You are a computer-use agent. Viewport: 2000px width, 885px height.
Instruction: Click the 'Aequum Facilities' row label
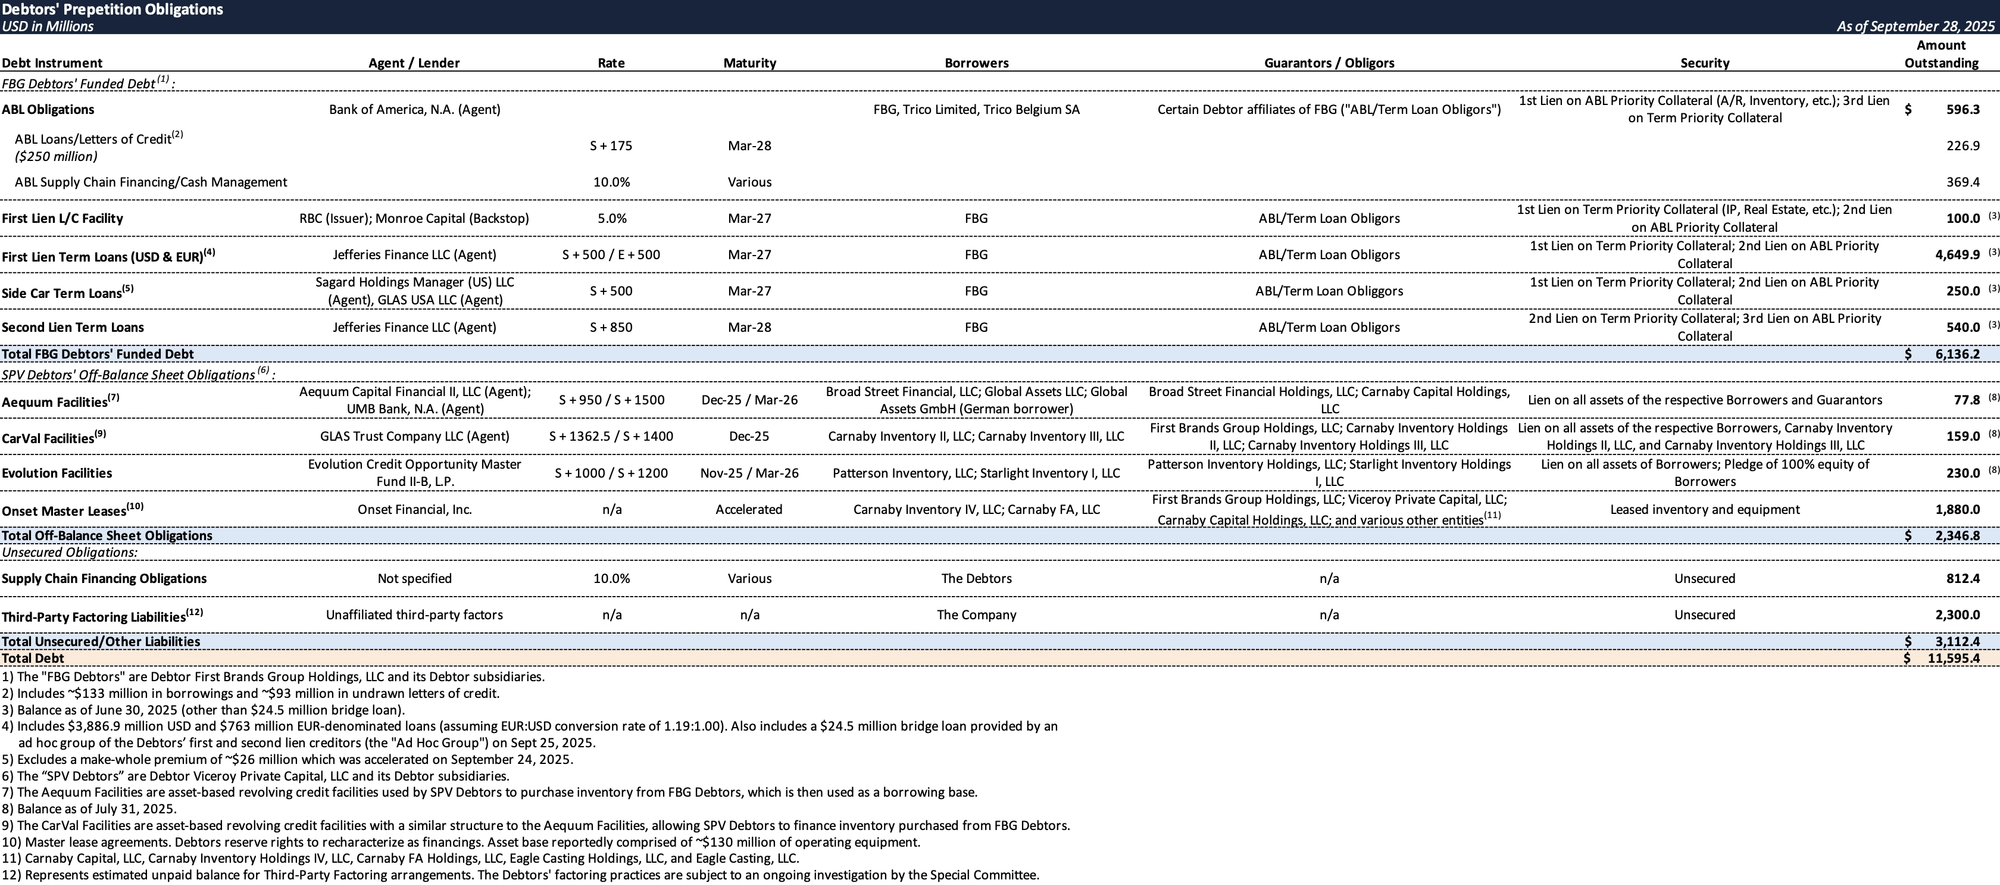[x=57, y=402]
